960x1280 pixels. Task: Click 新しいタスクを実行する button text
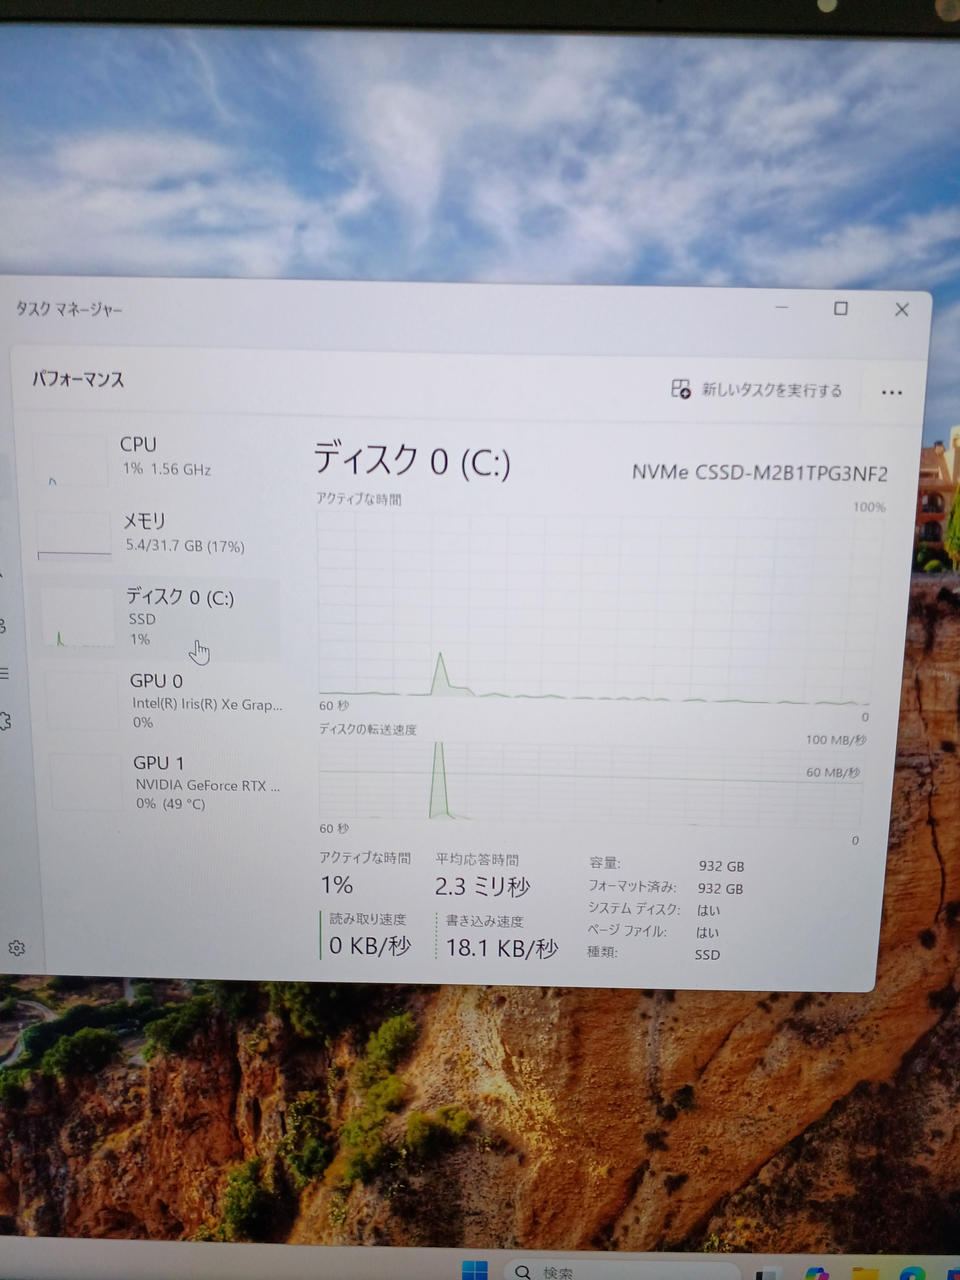click(x=771, y=390)
